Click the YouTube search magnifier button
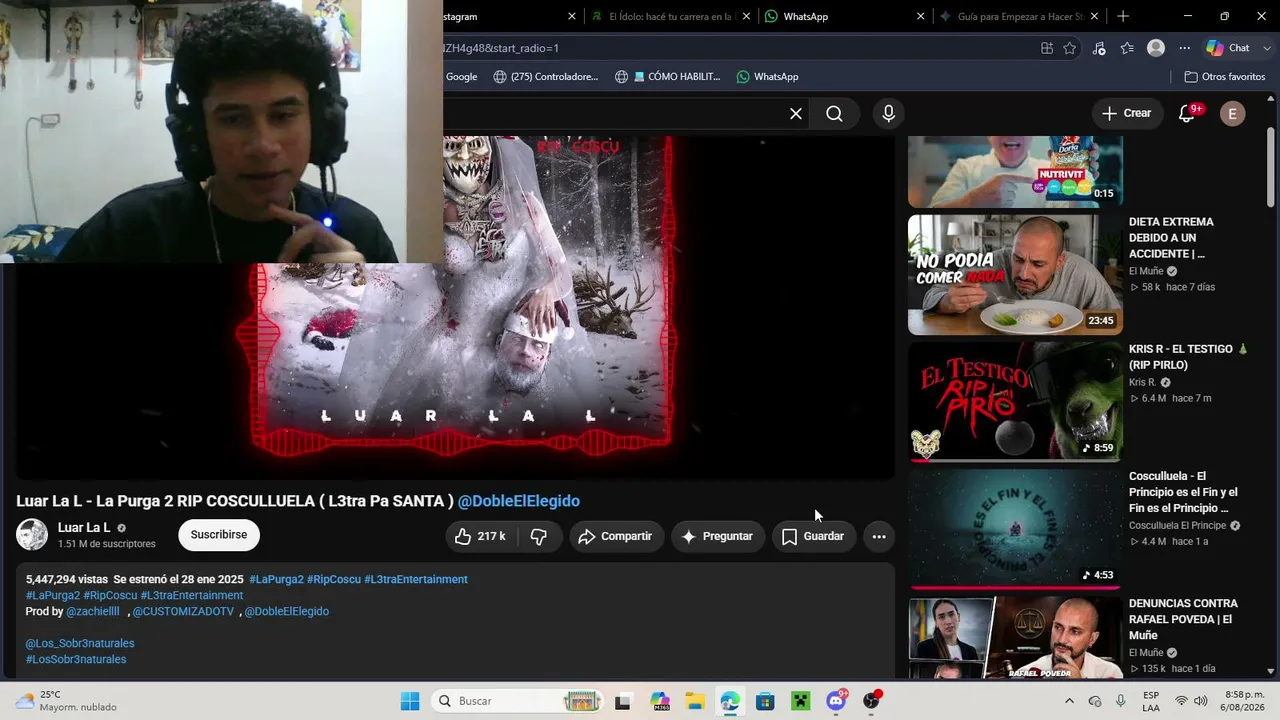The image size is (1280, 720). coord(834,113)
